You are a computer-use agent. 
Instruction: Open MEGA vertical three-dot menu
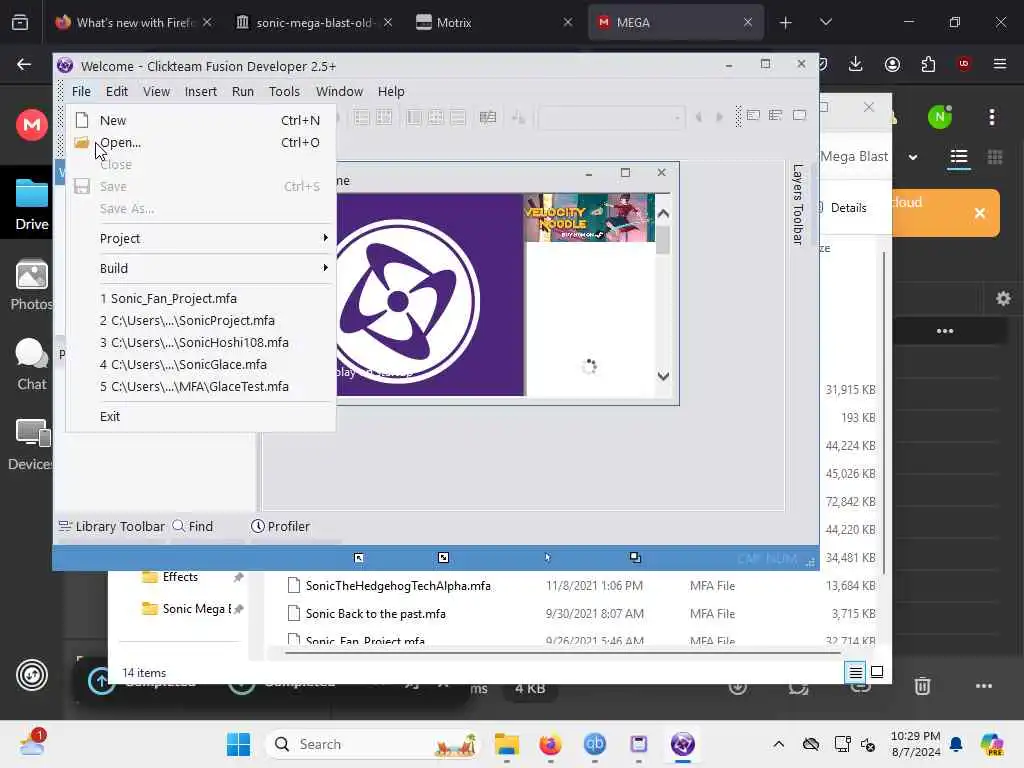click(x=992, y=118)
